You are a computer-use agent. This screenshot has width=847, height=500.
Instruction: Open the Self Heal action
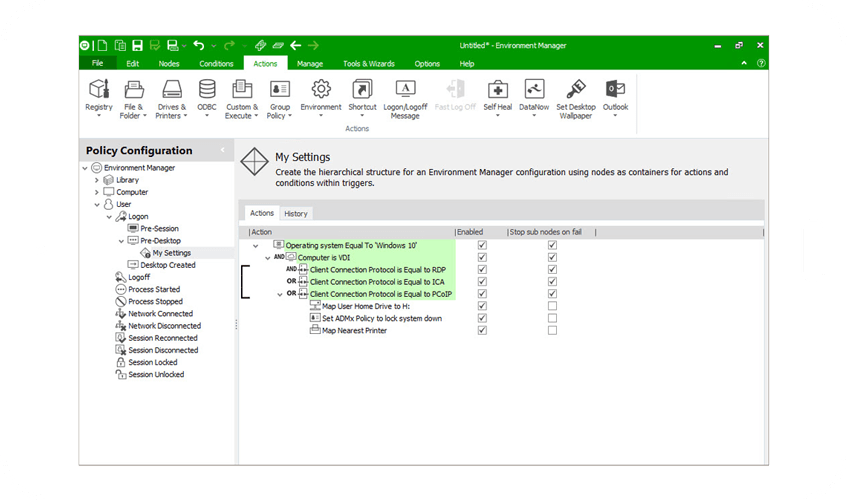(x=497, y=92)
